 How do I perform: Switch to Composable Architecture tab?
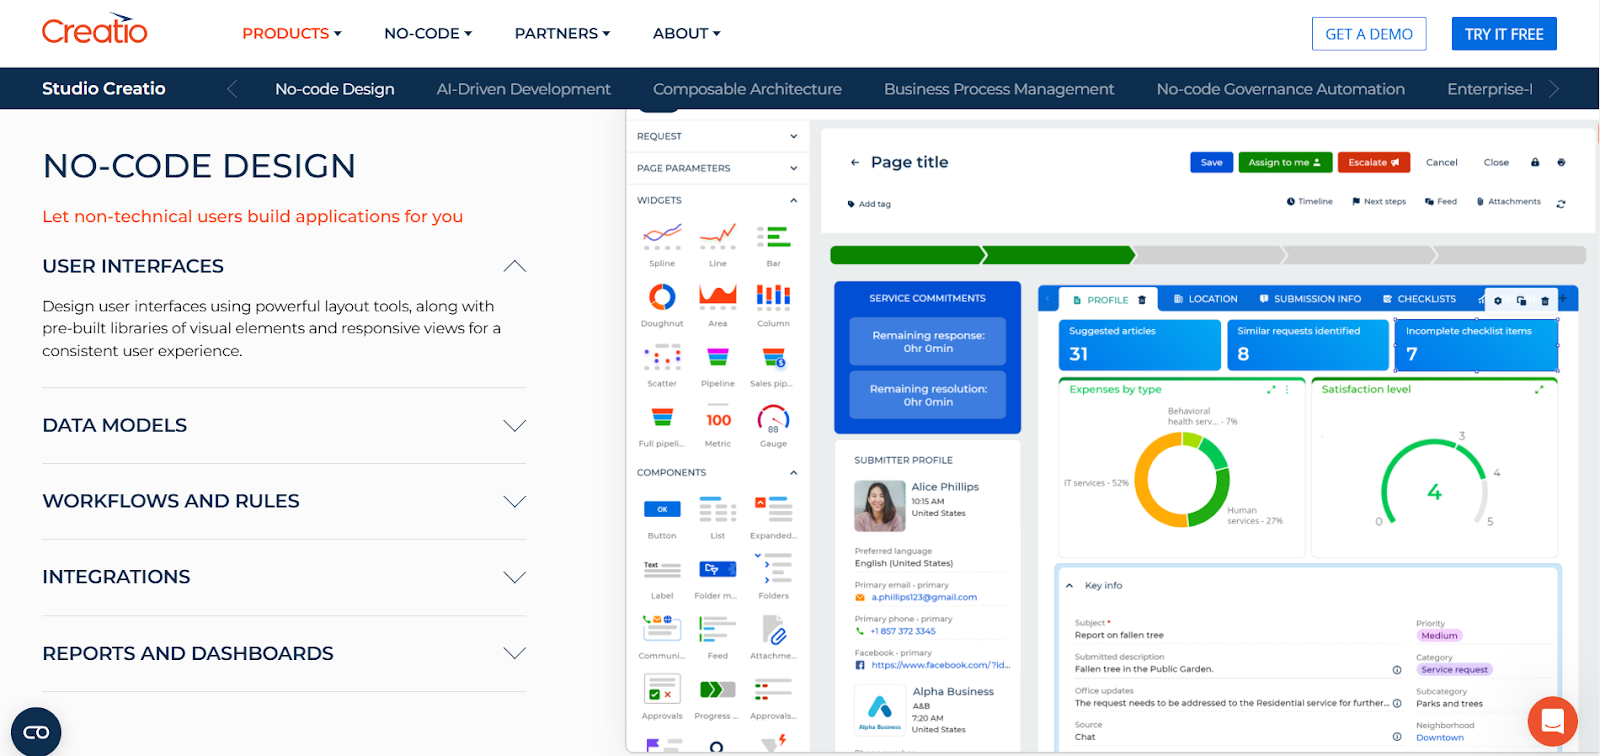click(x=747, y=89)
